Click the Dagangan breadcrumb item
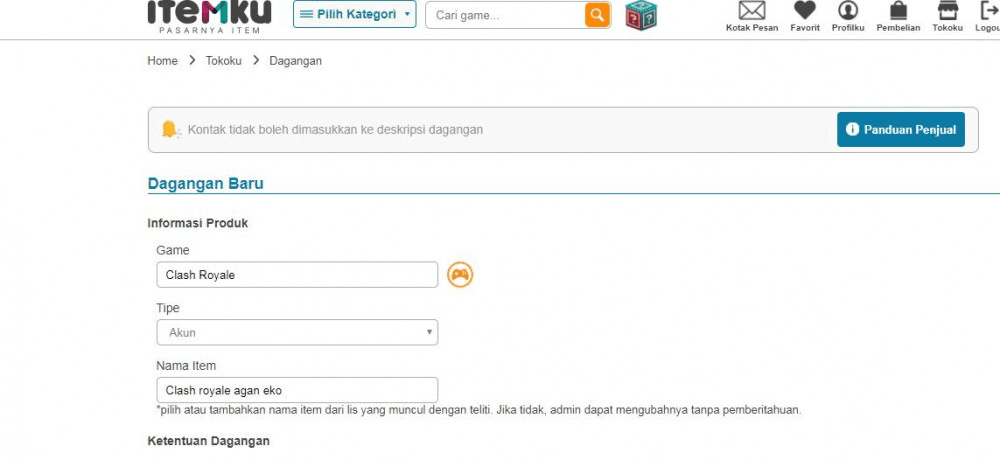The width and height of the screenshot is (1000, 460). tap(295, 61)
